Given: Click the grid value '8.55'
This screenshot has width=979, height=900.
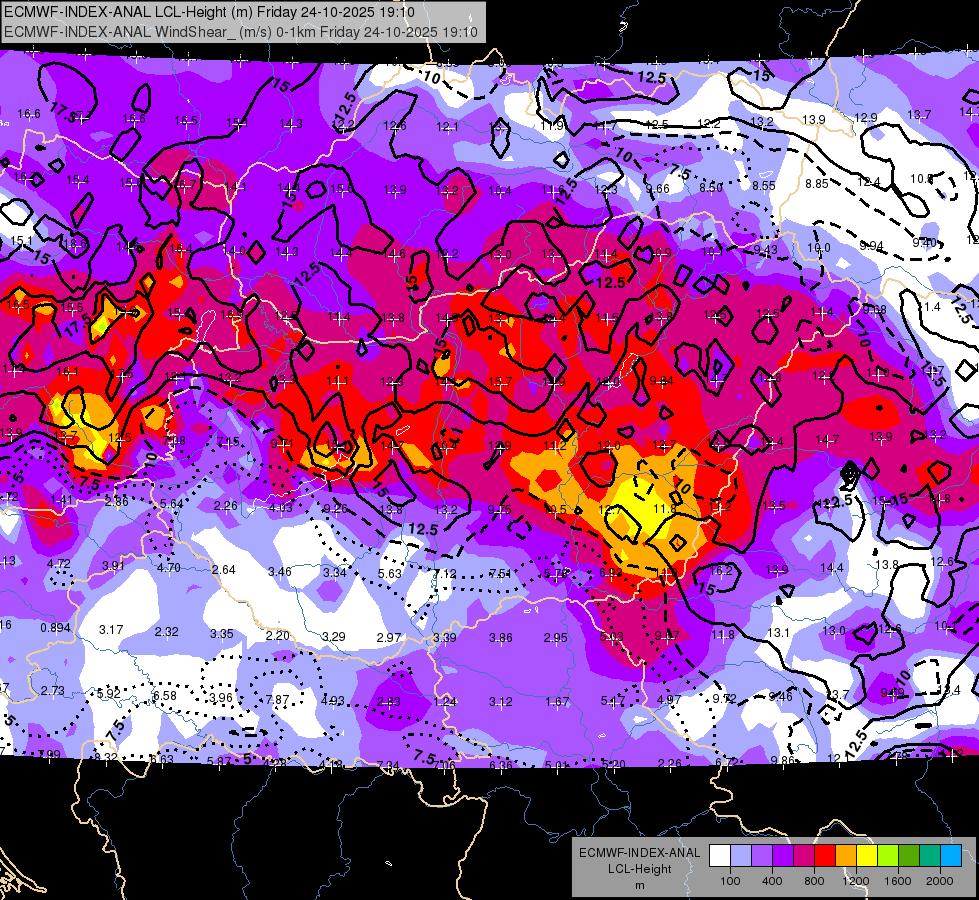Looking at the screenshot, I should click(x=764, y=185).
